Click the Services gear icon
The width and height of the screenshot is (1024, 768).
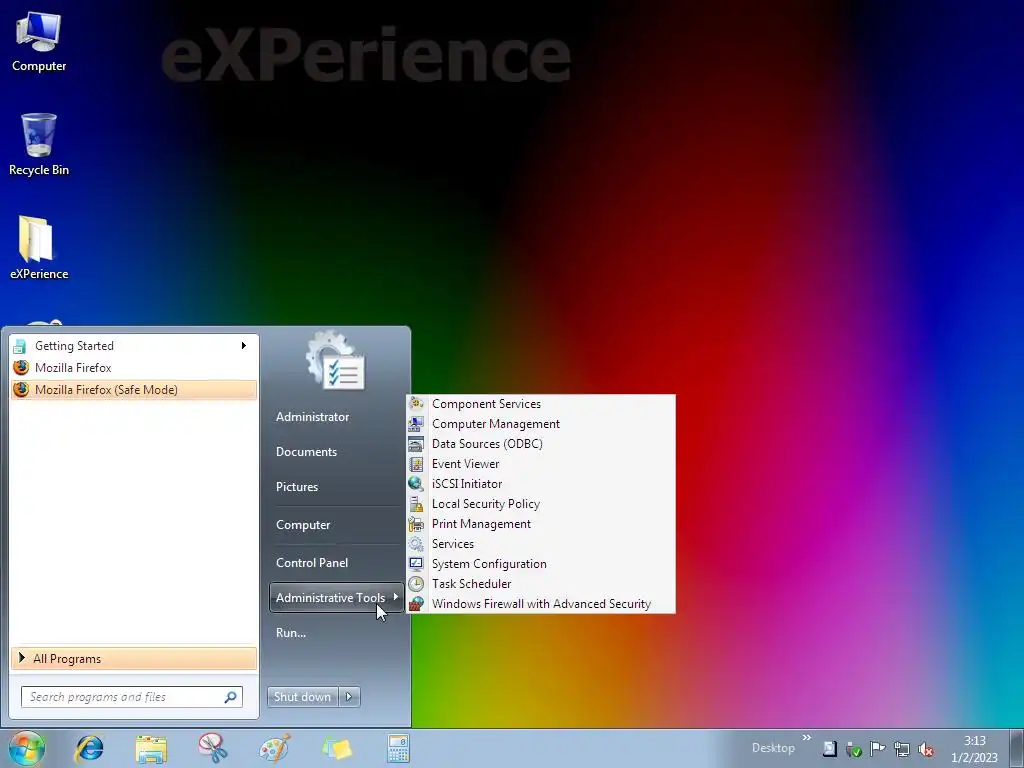click(x=416, y=544)
